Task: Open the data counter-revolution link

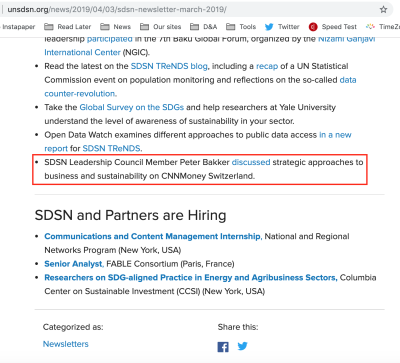Action: tap(80, 94)
